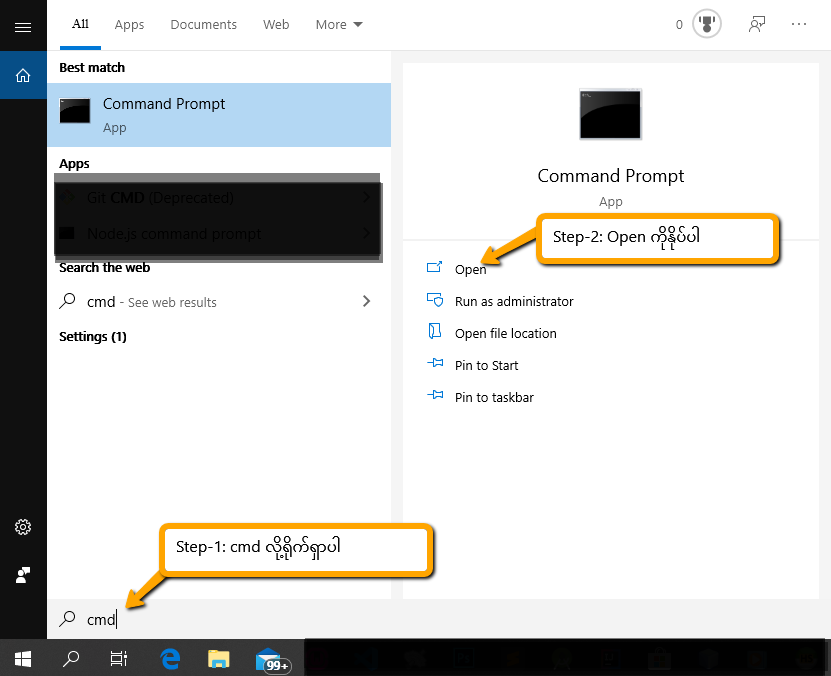Choose Pin to Start
This screenshot has height=676, width=831.
[487, 366]
